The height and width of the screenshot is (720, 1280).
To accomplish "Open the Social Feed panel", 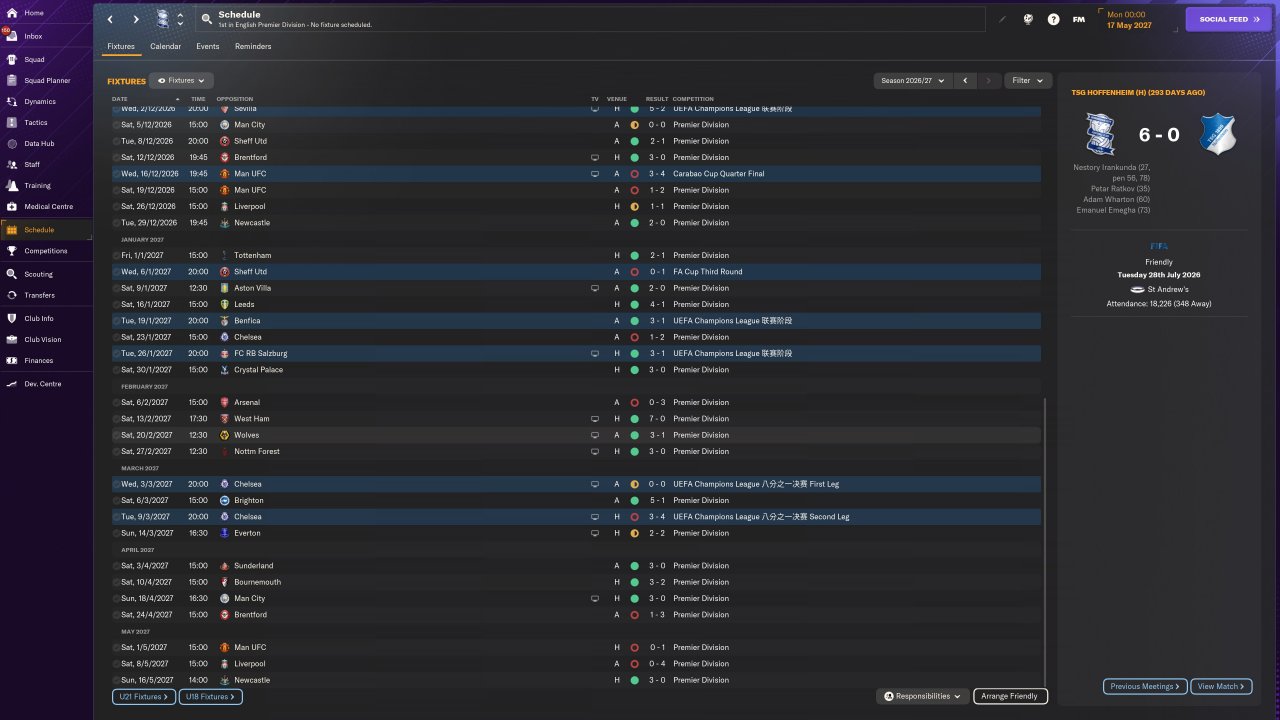I will [1229, 19].
